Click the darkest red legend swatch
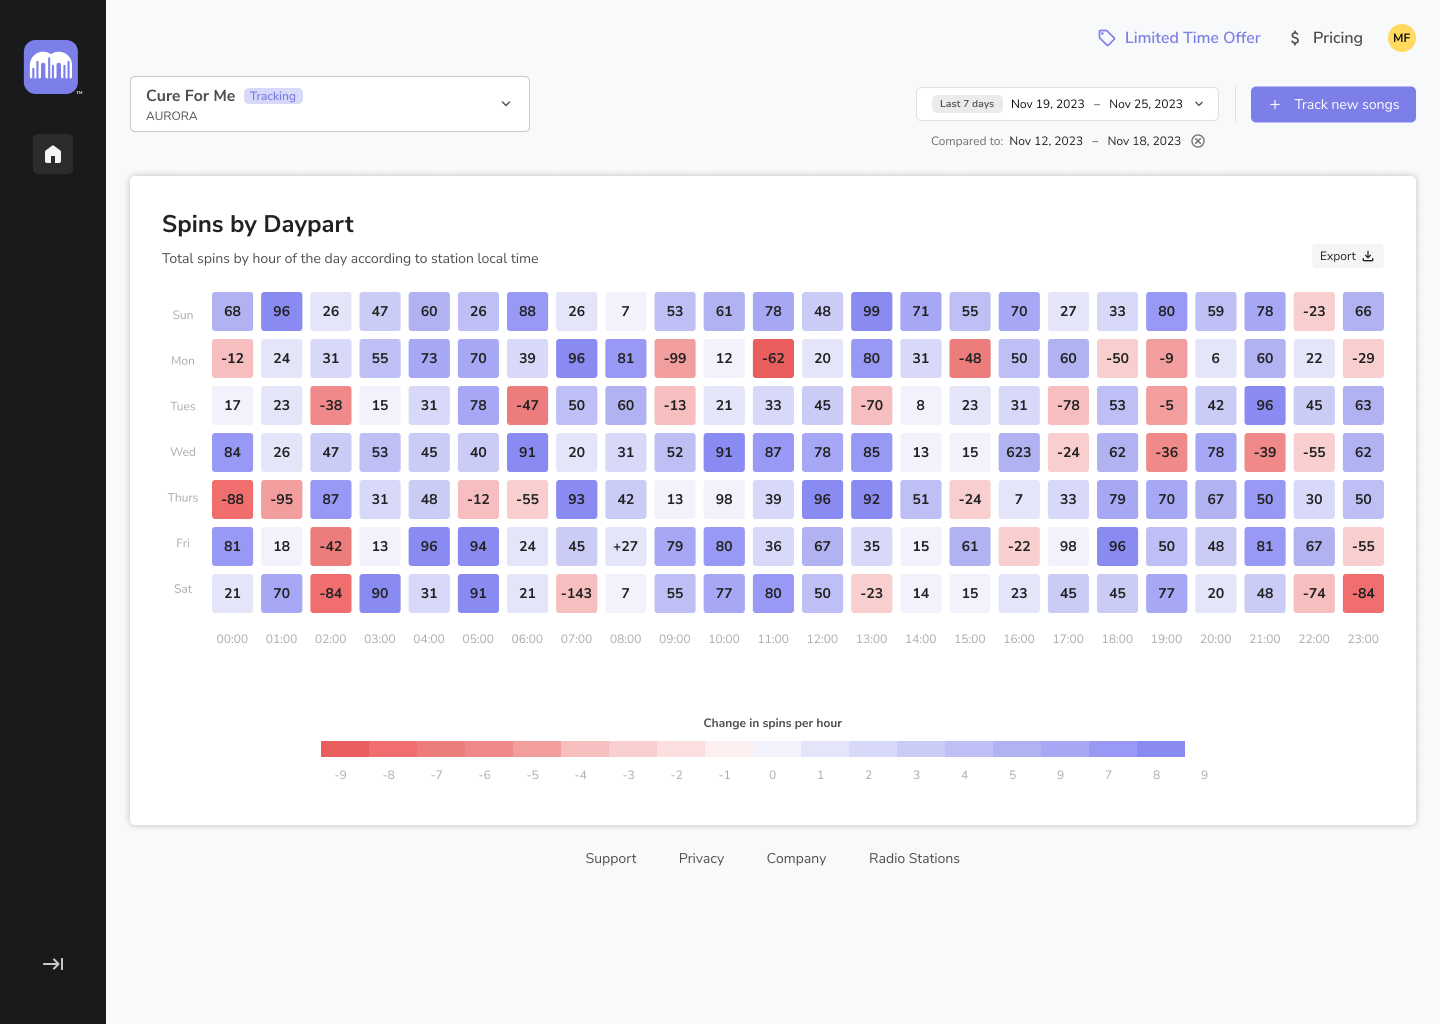The image size is (1440, 1024). 344,749
